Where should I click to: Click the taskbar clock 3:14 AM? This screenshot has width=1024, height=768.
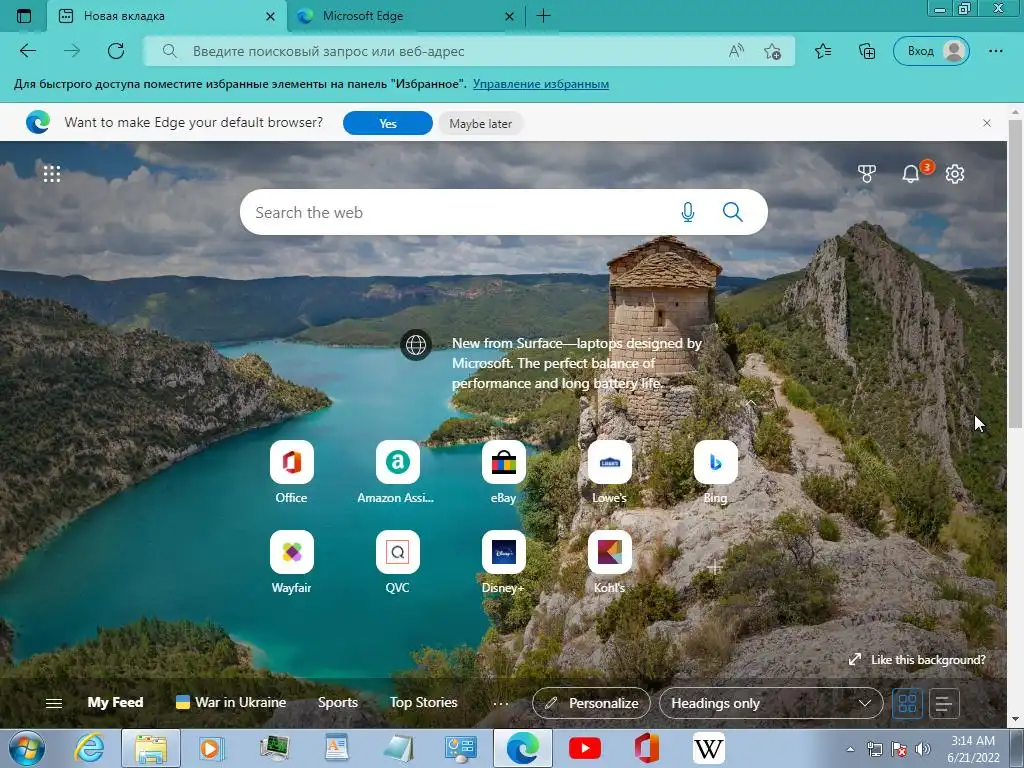click(x=973, y=749)
